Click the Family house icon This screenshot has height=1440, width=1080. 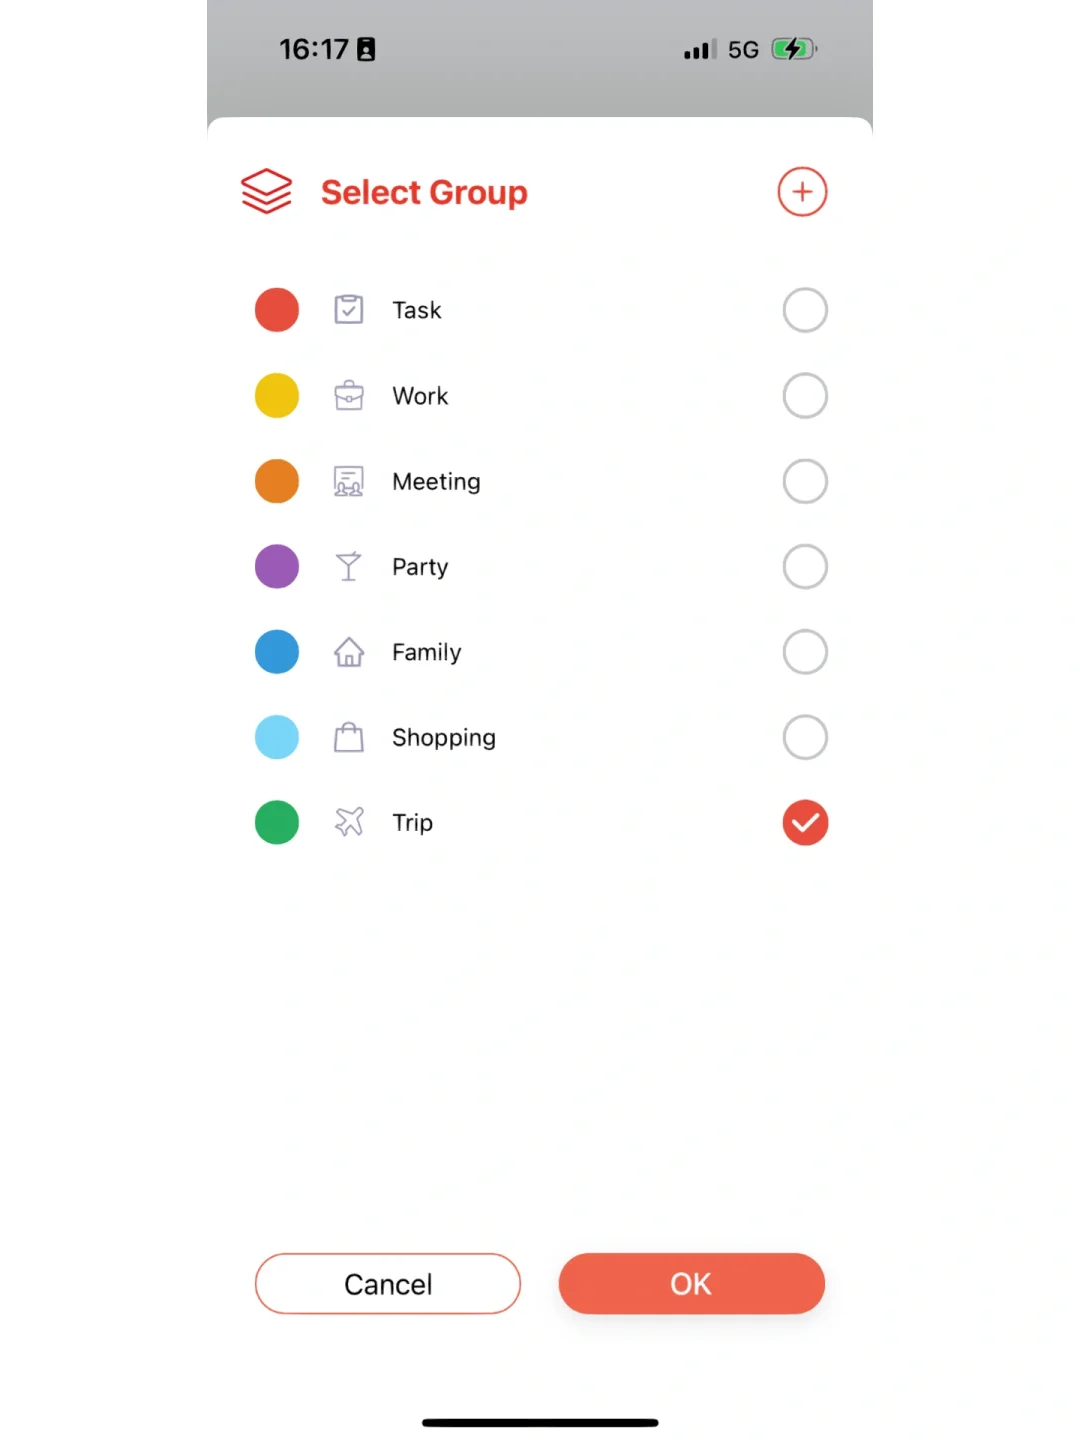[x=348, y=652]
